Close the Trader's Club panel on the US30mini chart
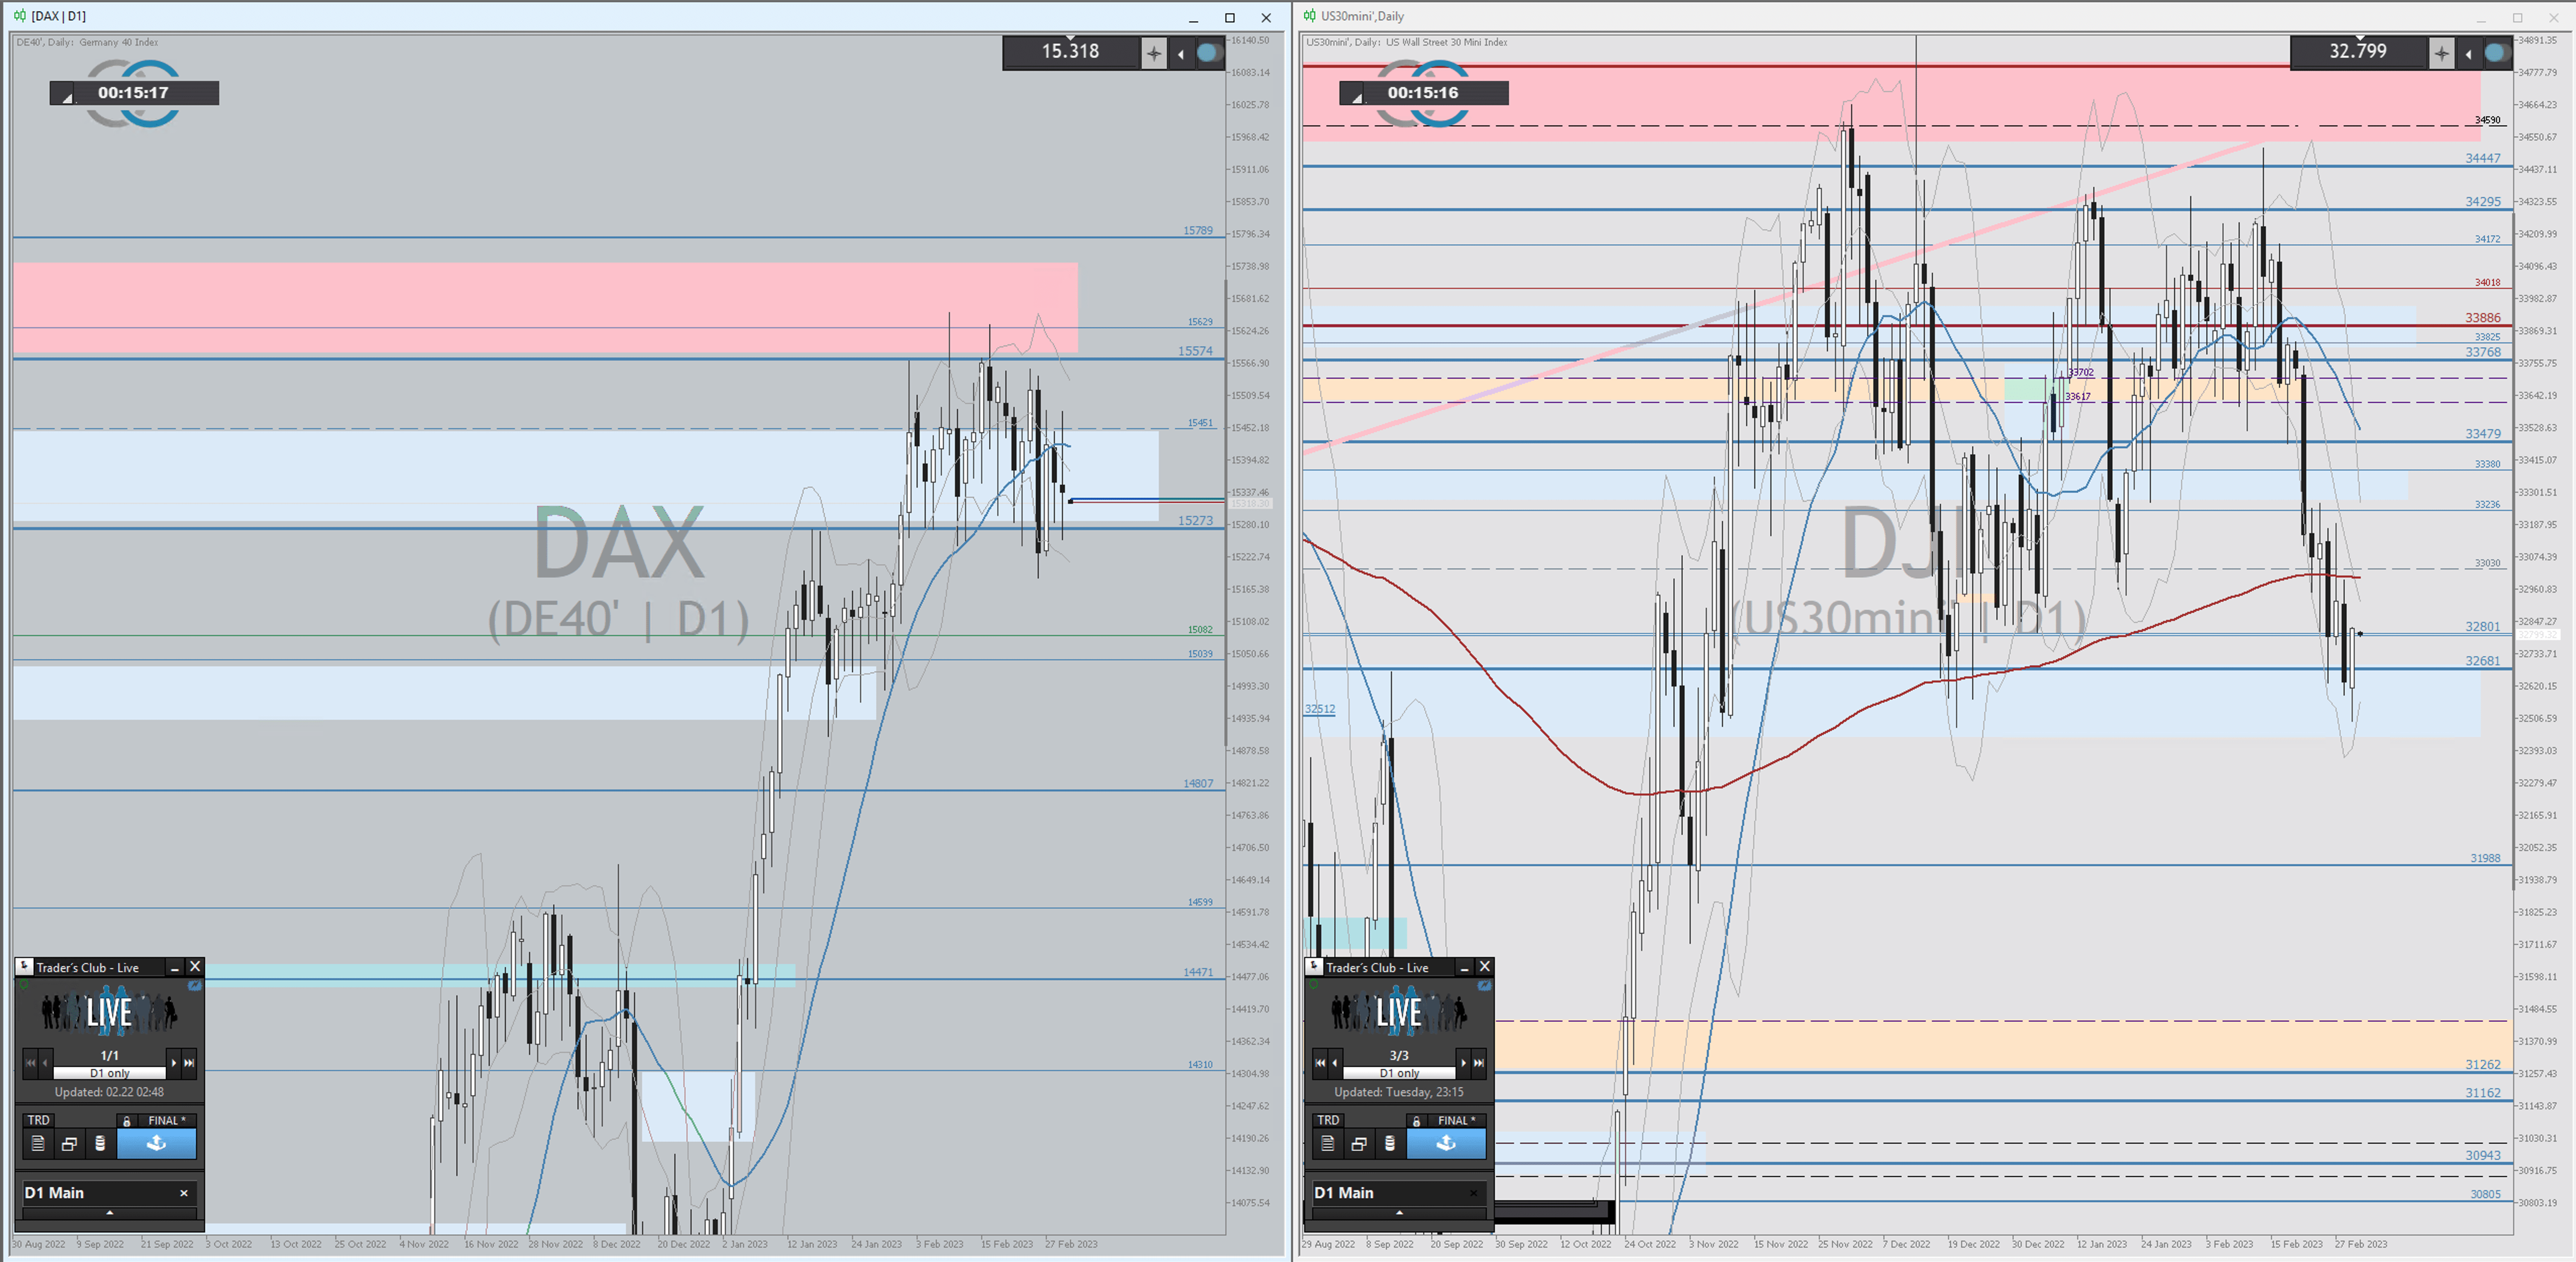Image resolution: width=2576 pixels, height=1262 pixels. point(1485,967)
